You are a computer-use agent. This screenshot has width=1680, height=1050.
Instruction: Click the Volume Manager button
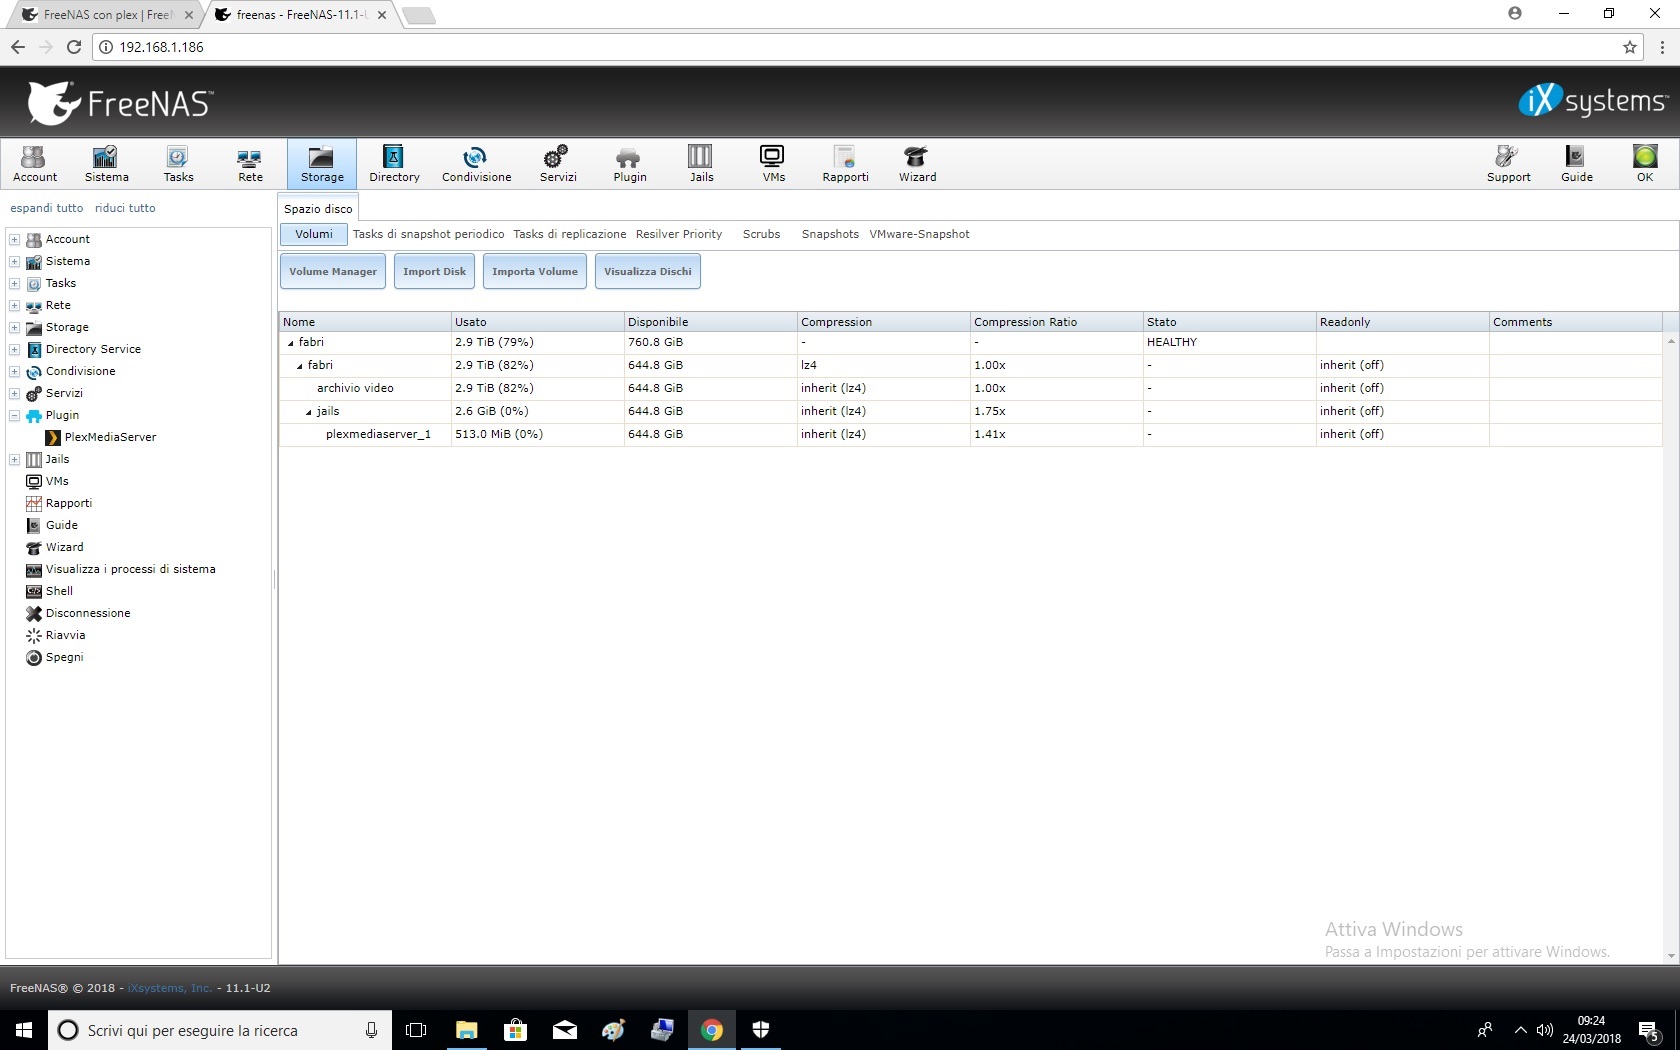[x=333, y=271]
